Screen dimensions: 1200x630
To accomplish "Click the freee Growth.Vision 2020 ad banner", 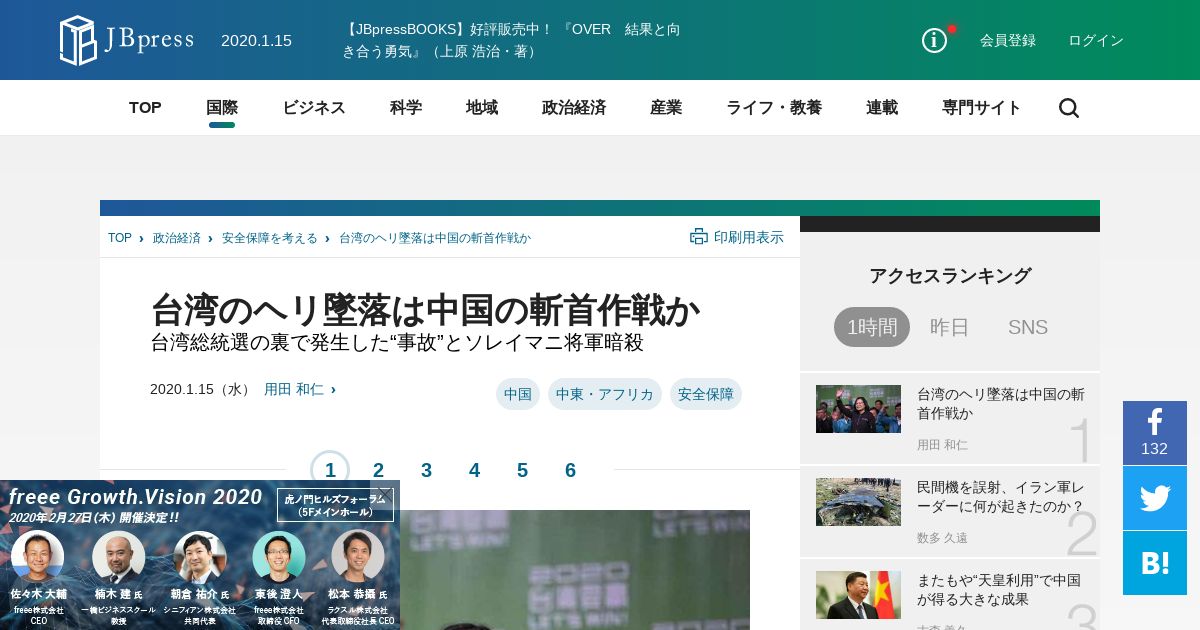I will click(x=200, y=555).
